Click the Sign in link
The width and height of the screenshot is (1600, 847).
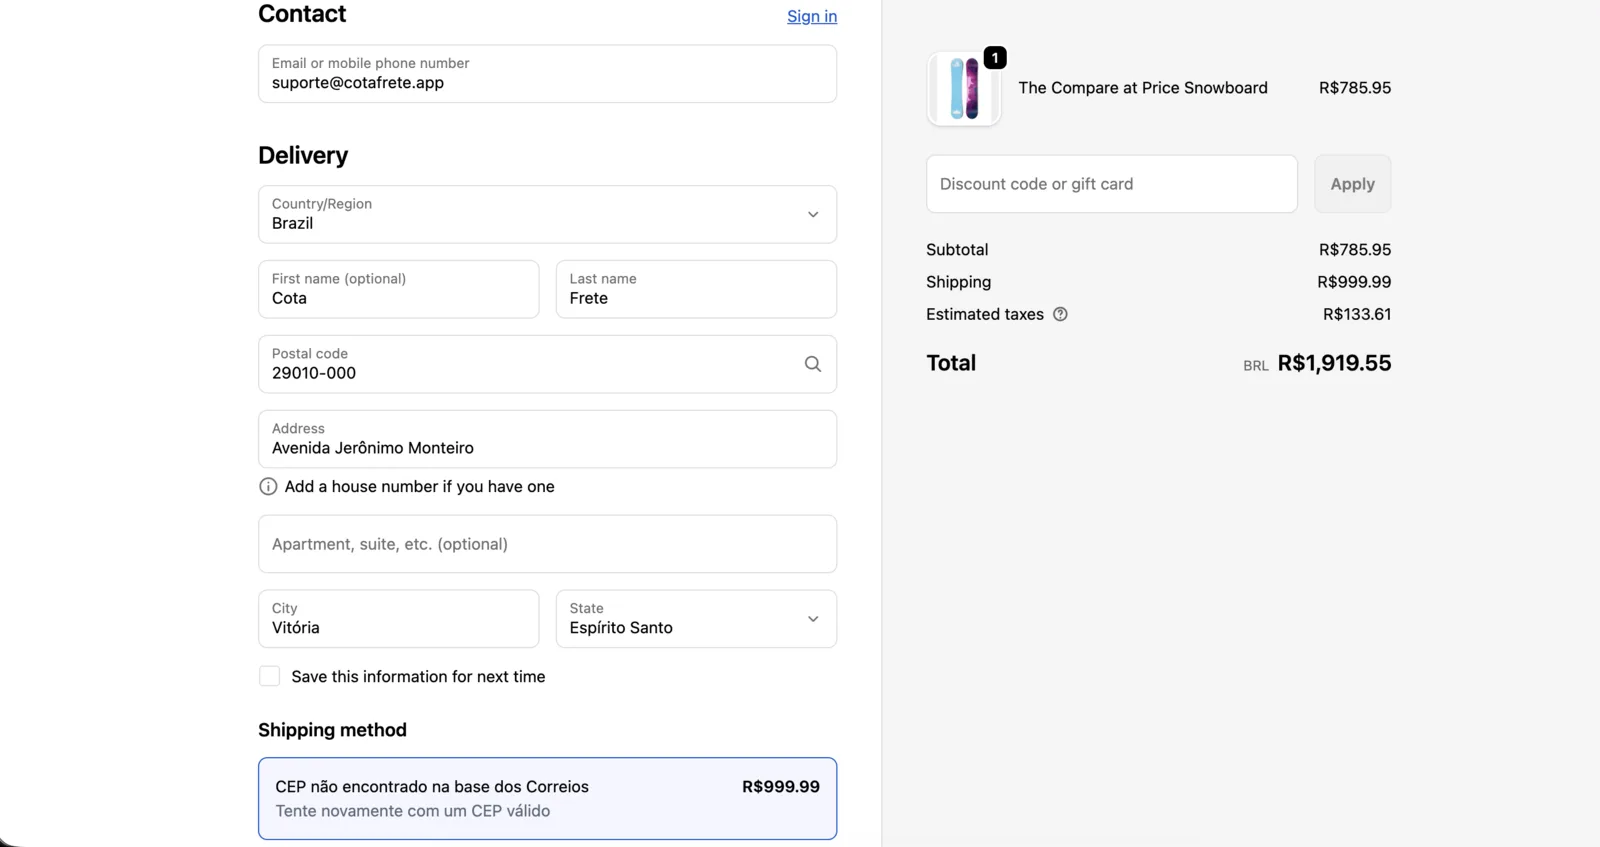point(812,16)
